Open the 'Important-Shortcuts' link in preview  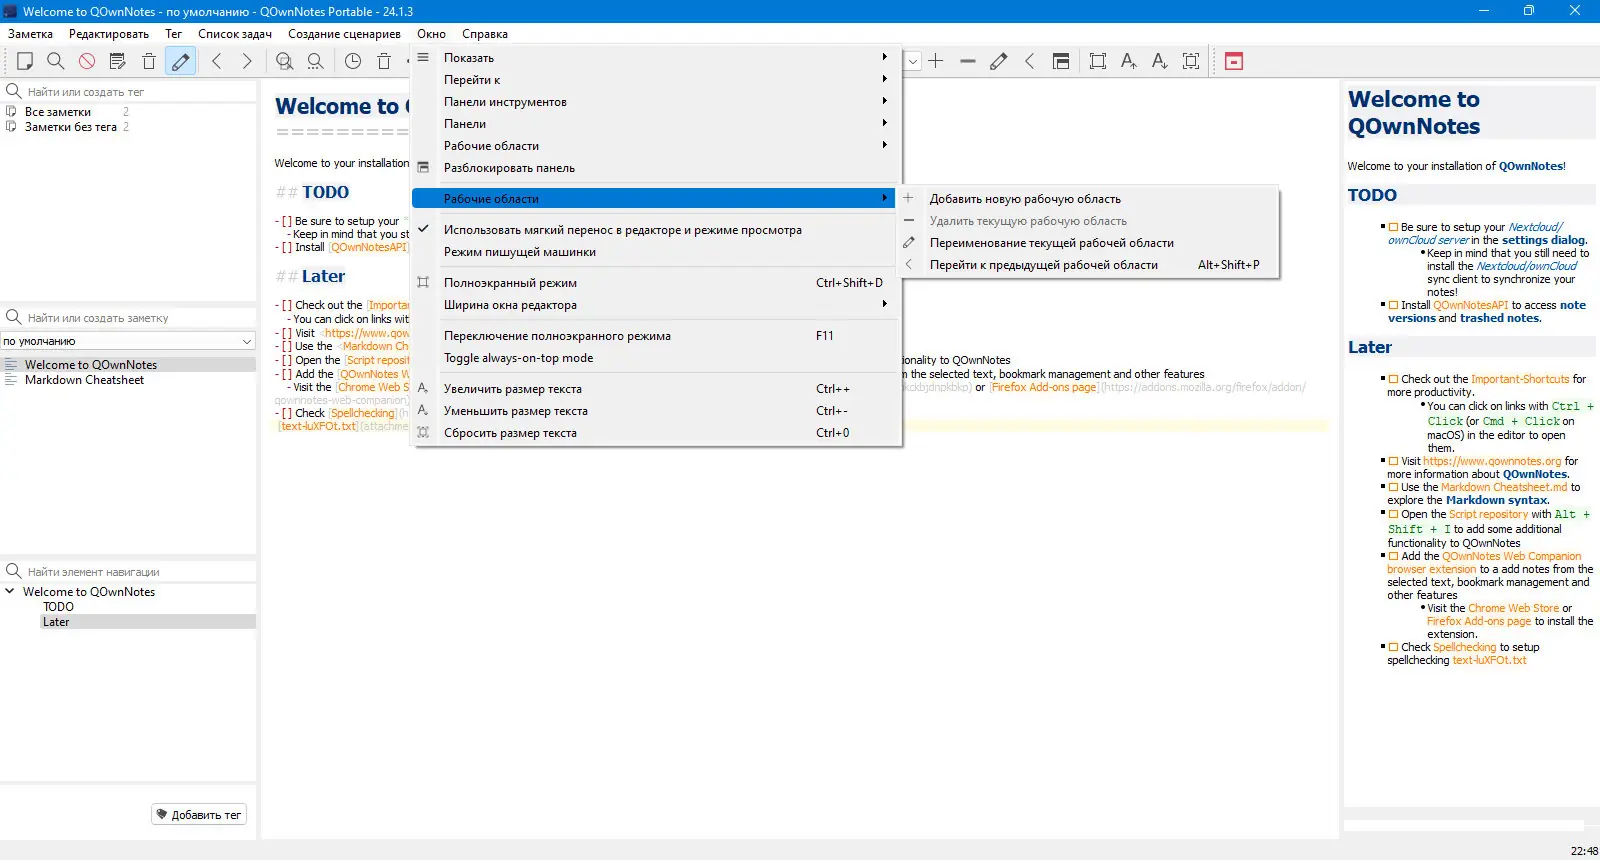1520,379
